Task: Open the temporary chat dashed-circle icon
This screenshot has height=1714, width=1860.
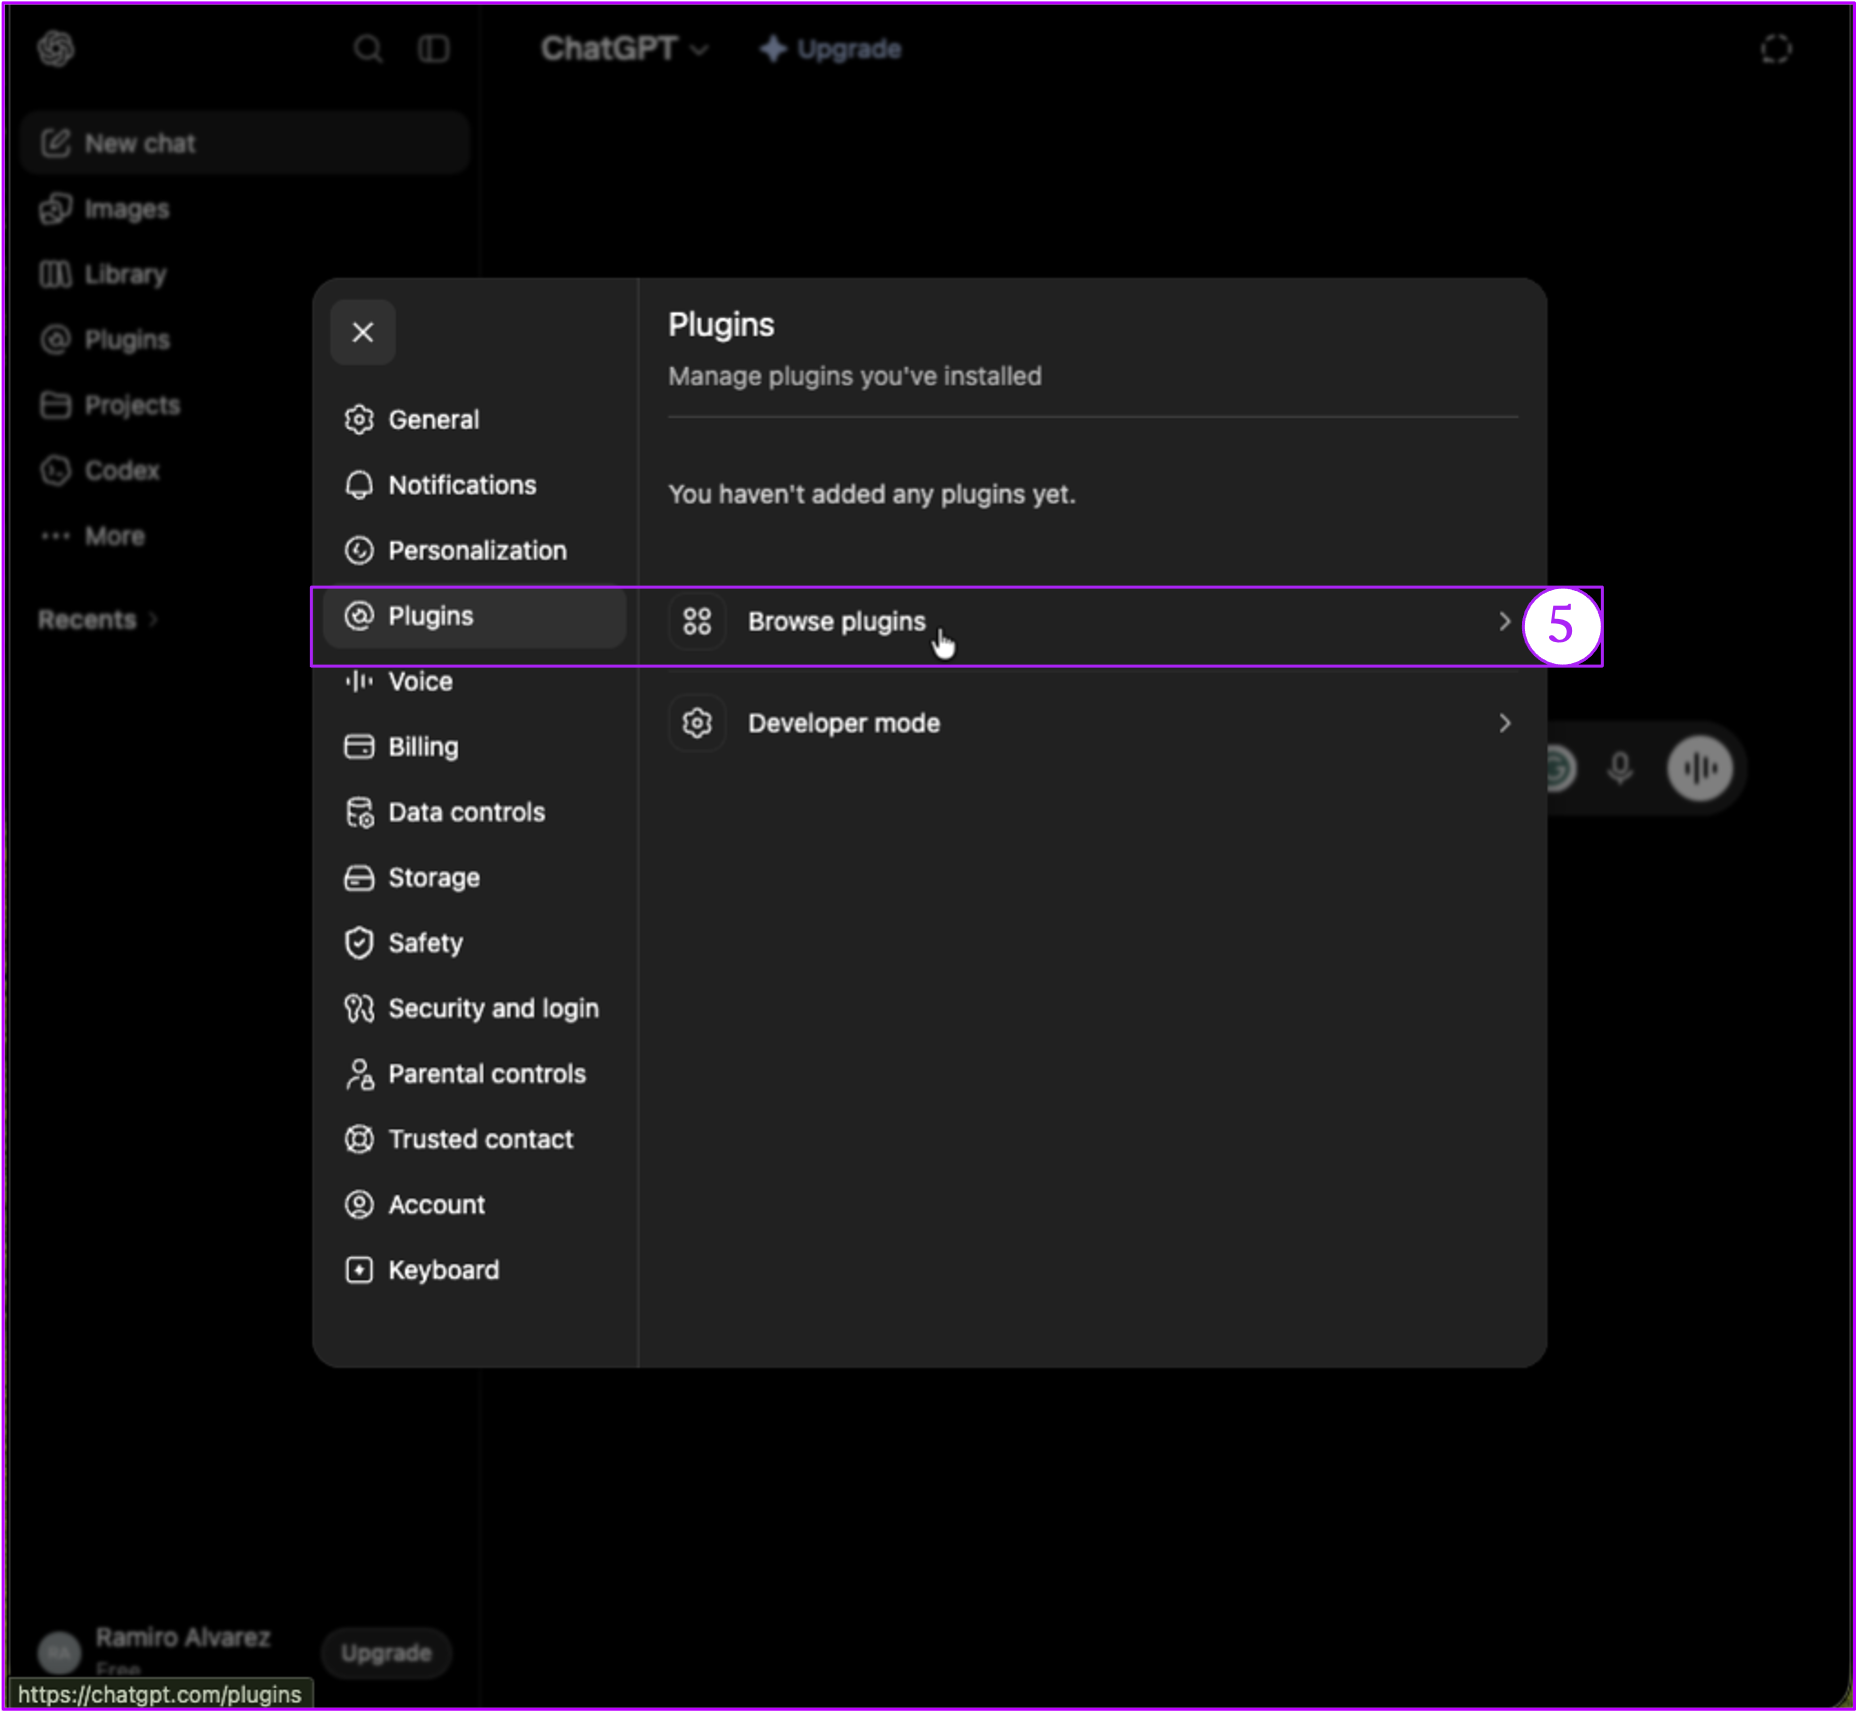Action: [x=1776, y=48]
